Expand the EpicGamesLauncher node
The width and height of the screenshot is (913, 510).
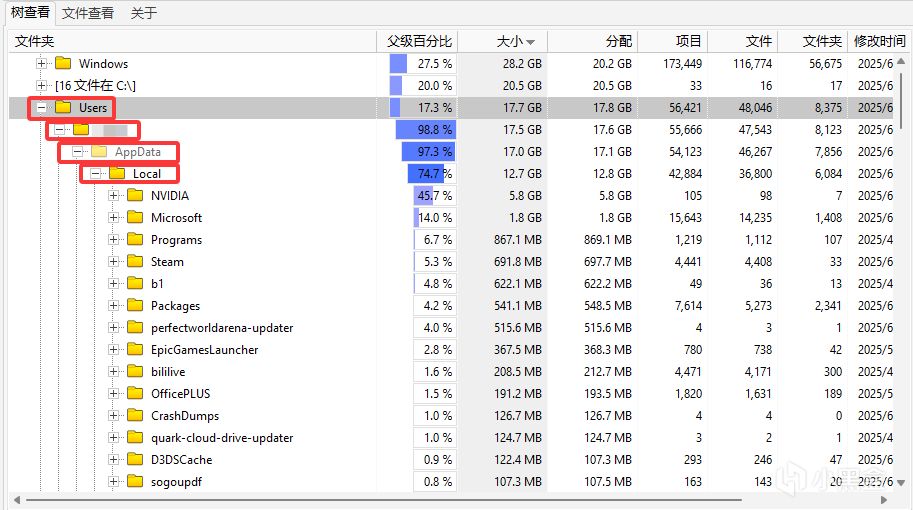click(x=114, y=350)
